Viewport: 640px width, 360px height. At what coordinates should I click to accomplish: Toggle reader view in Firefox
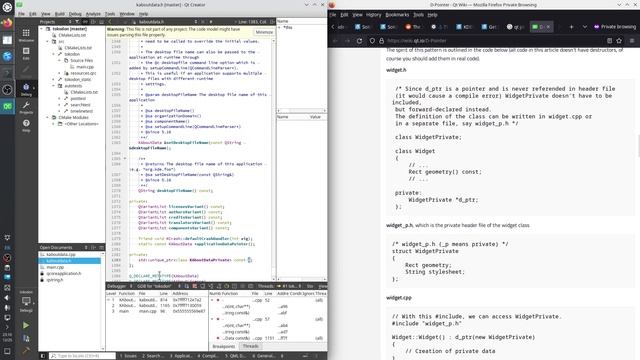pyautogui.click(x=609, y=41)
